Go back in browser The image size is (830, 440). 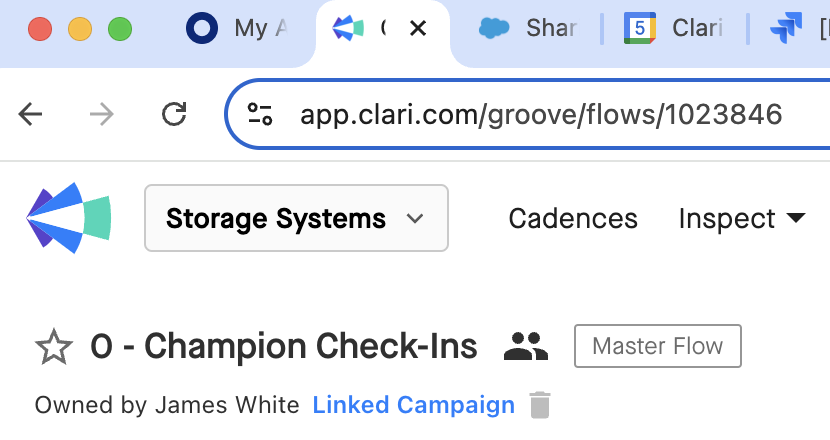pyautogui.click(x=30, y=114)
